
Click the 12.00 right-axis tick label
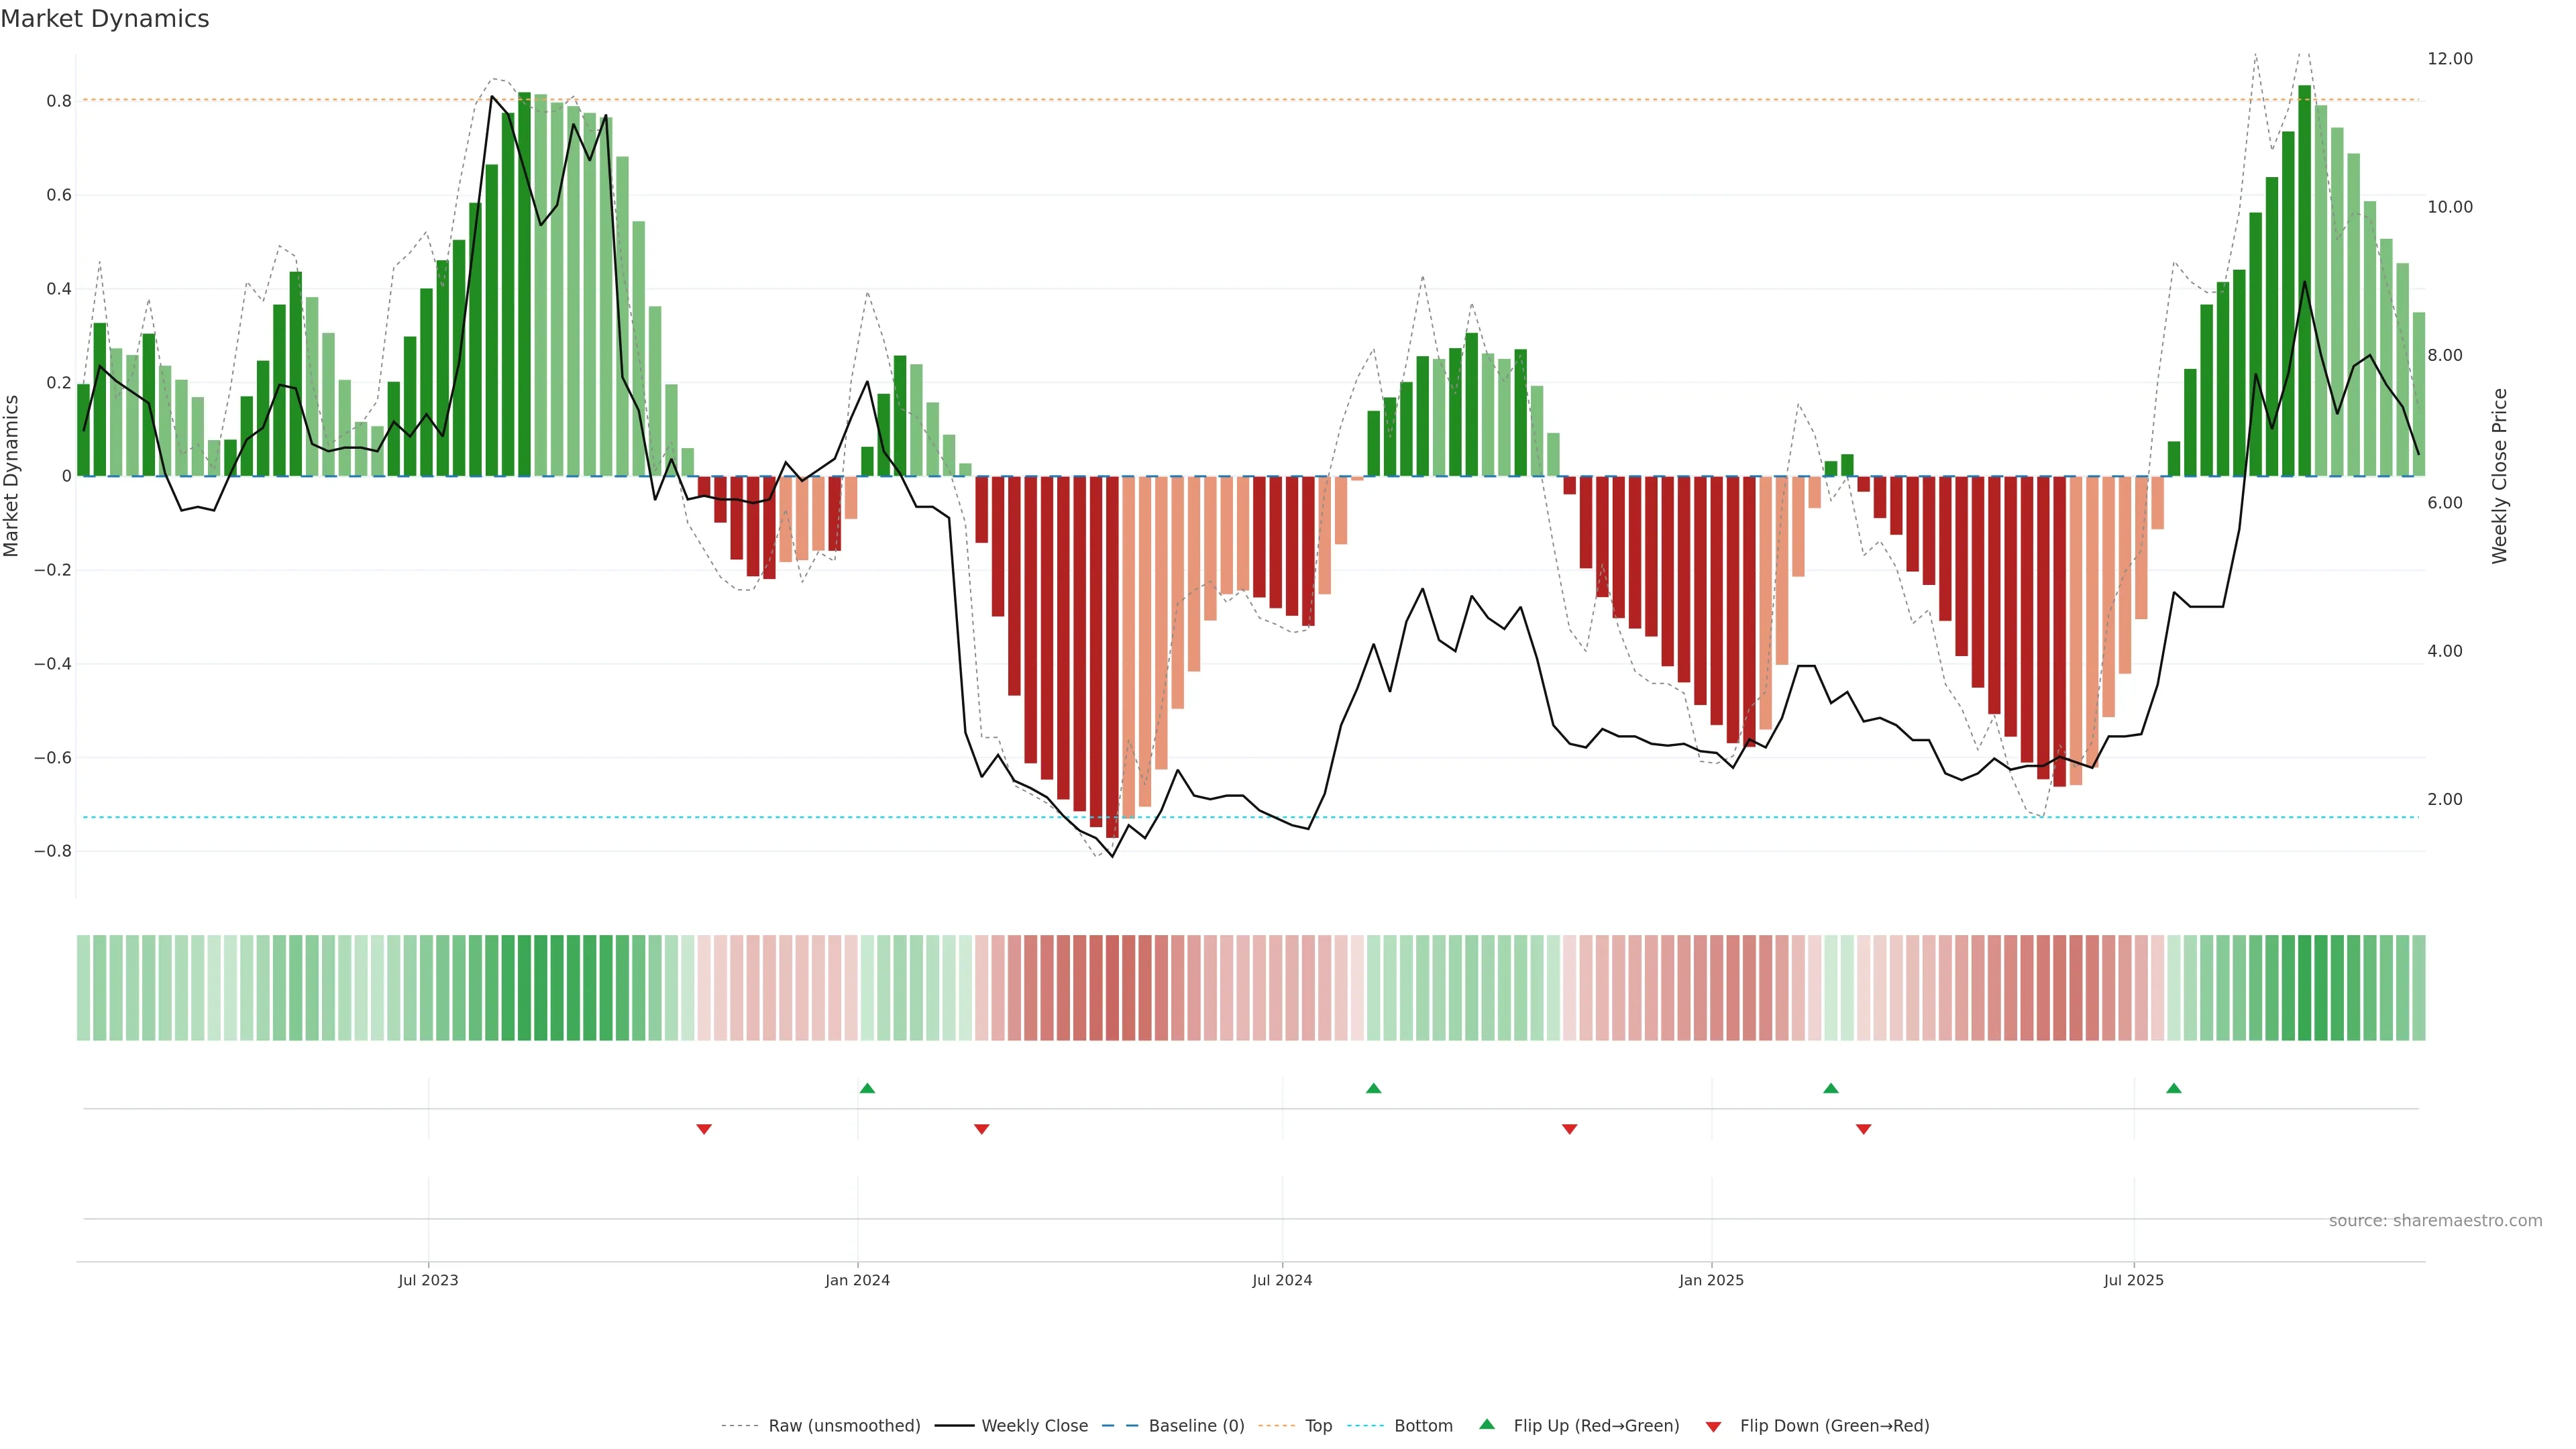click(x=2449, y=59)
